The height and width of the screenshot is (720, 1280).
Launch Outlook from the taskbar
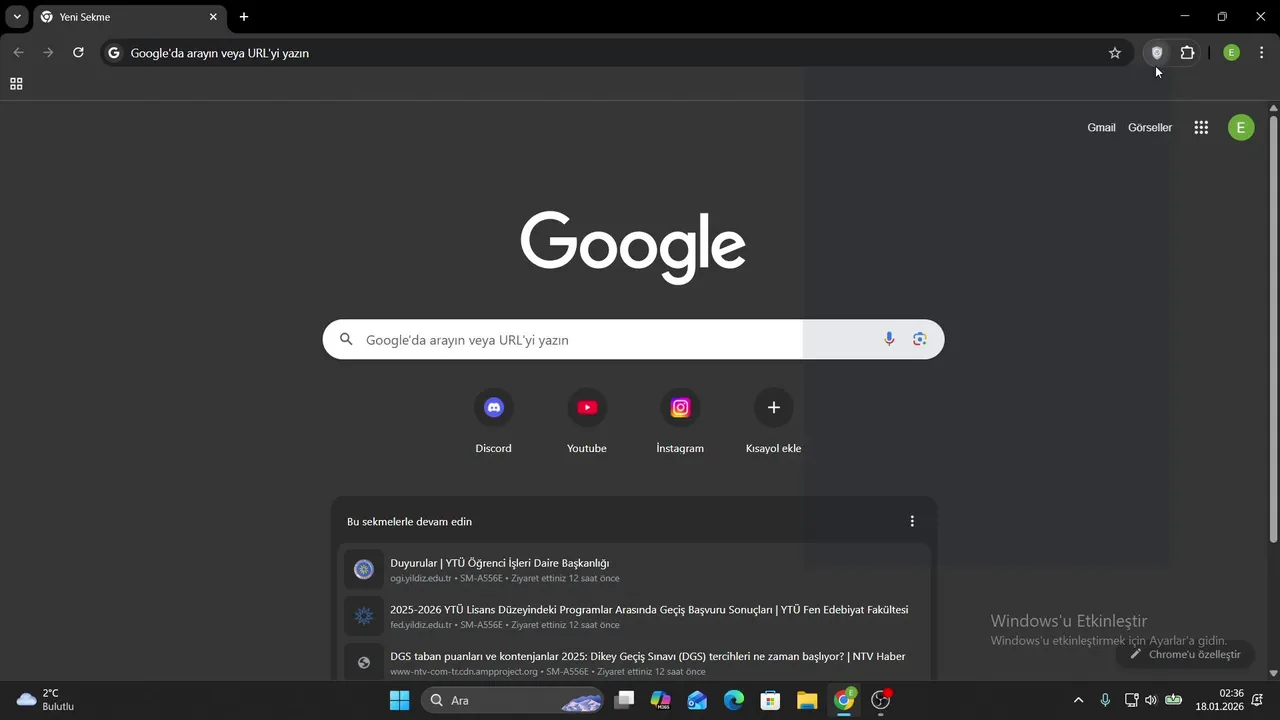697,700
